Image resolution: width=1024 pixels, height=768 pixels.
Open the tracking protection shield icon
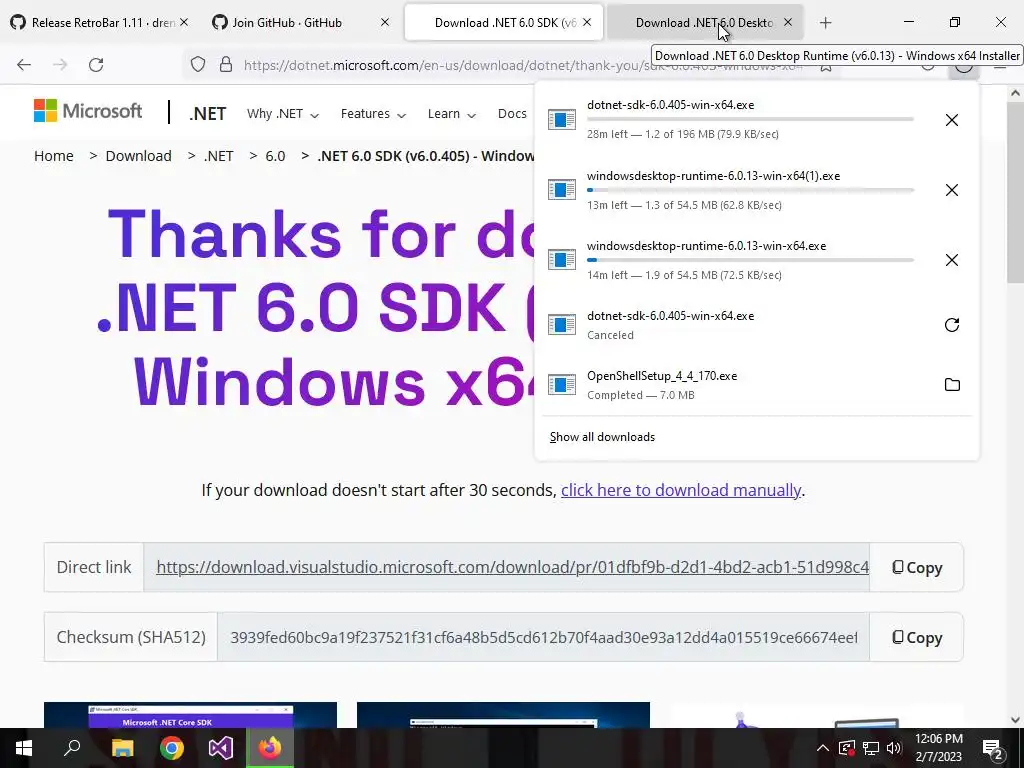pos(198,65)
